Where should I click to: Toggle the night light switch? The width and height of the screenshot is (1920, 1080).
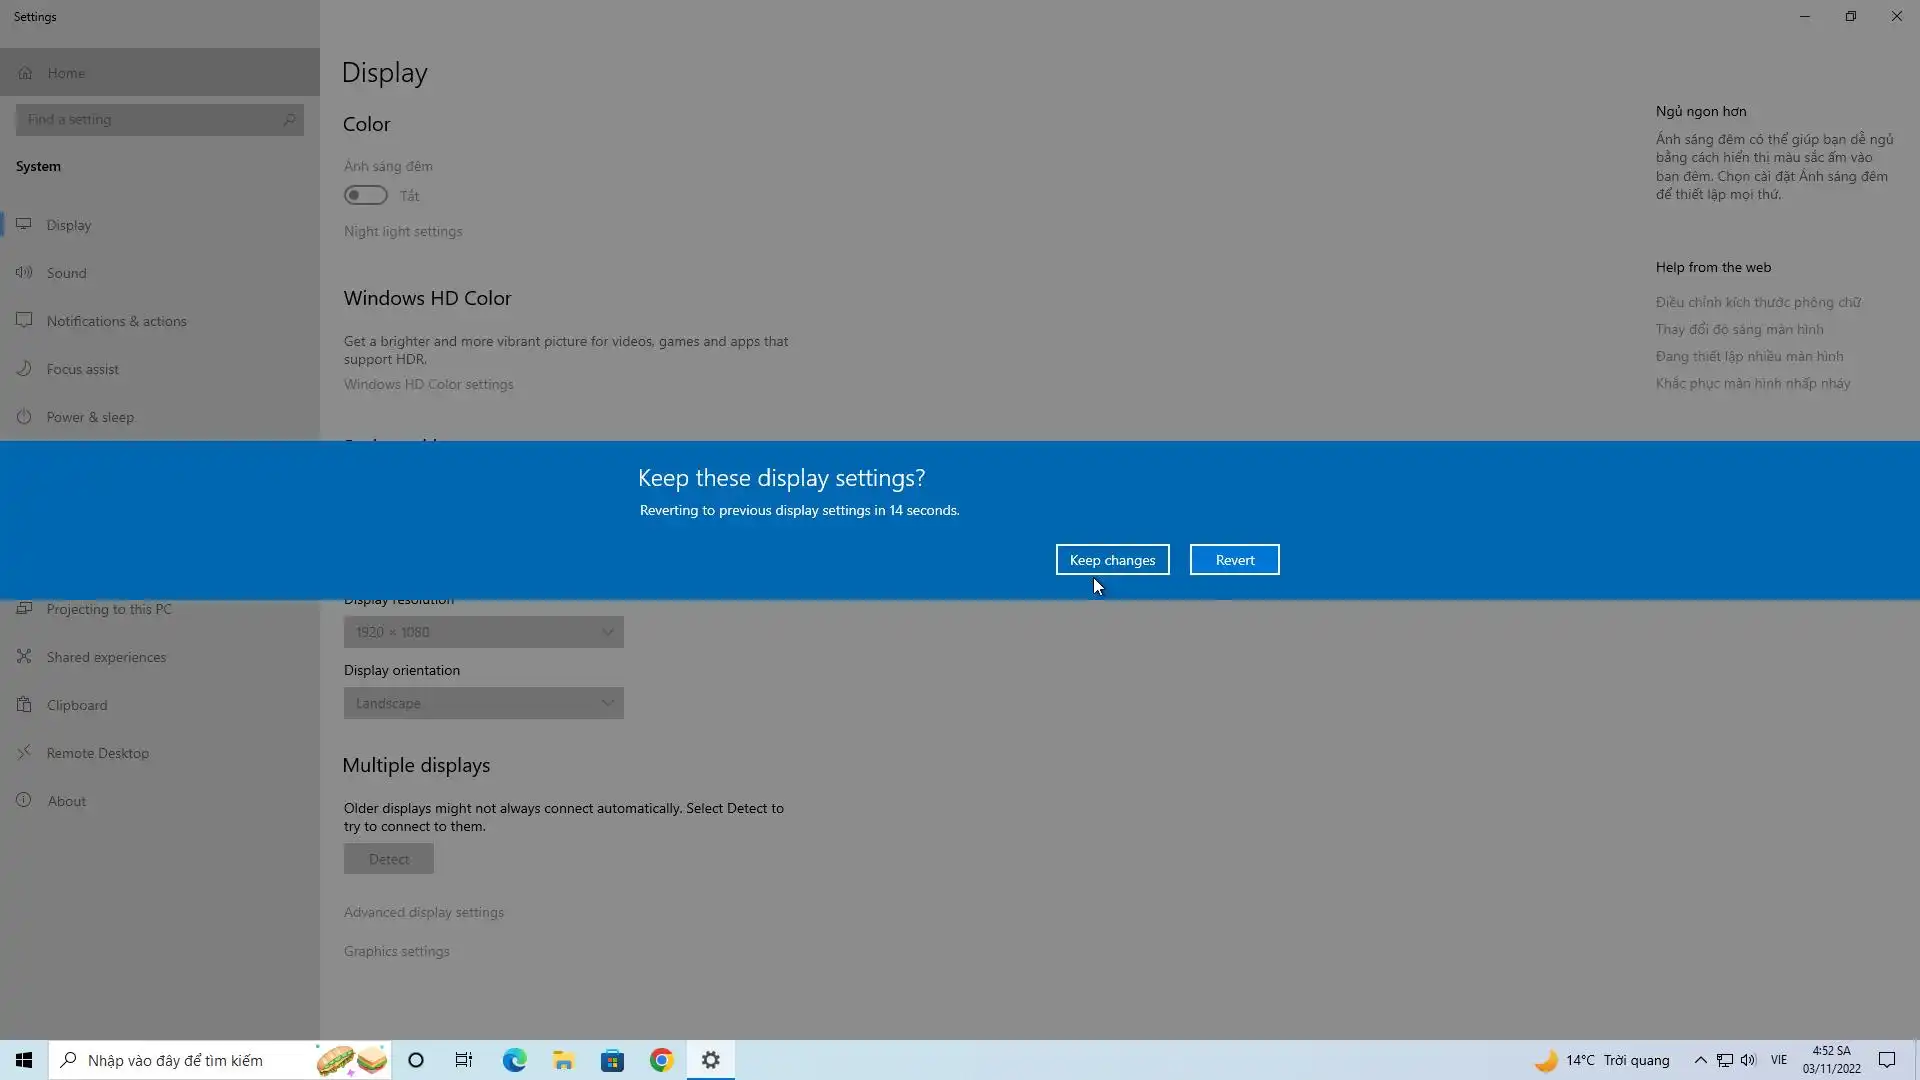click(x=366, y=195)
